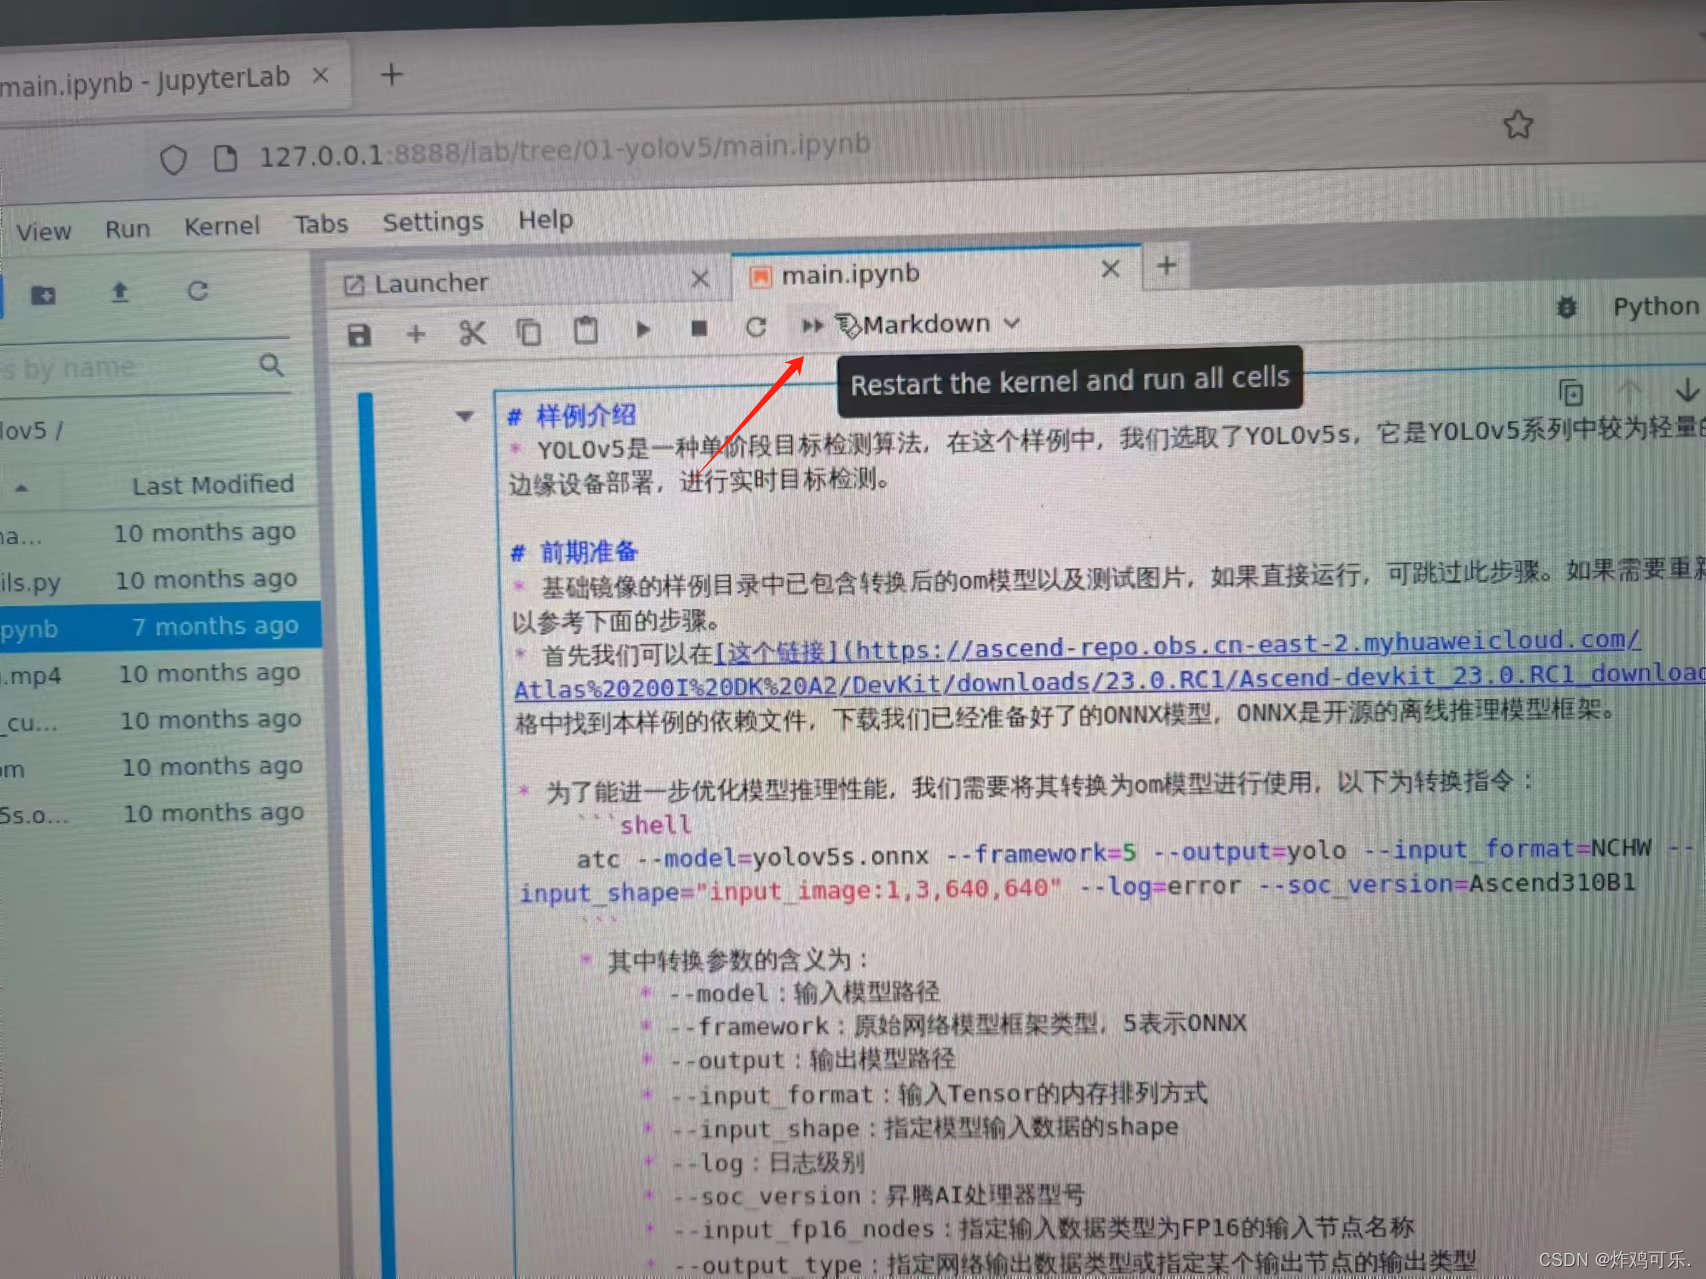Image resolution: width=1706 pixels, height=1279 pixels.
Task: Click the browser address bar URL
Action: [565, 150]
